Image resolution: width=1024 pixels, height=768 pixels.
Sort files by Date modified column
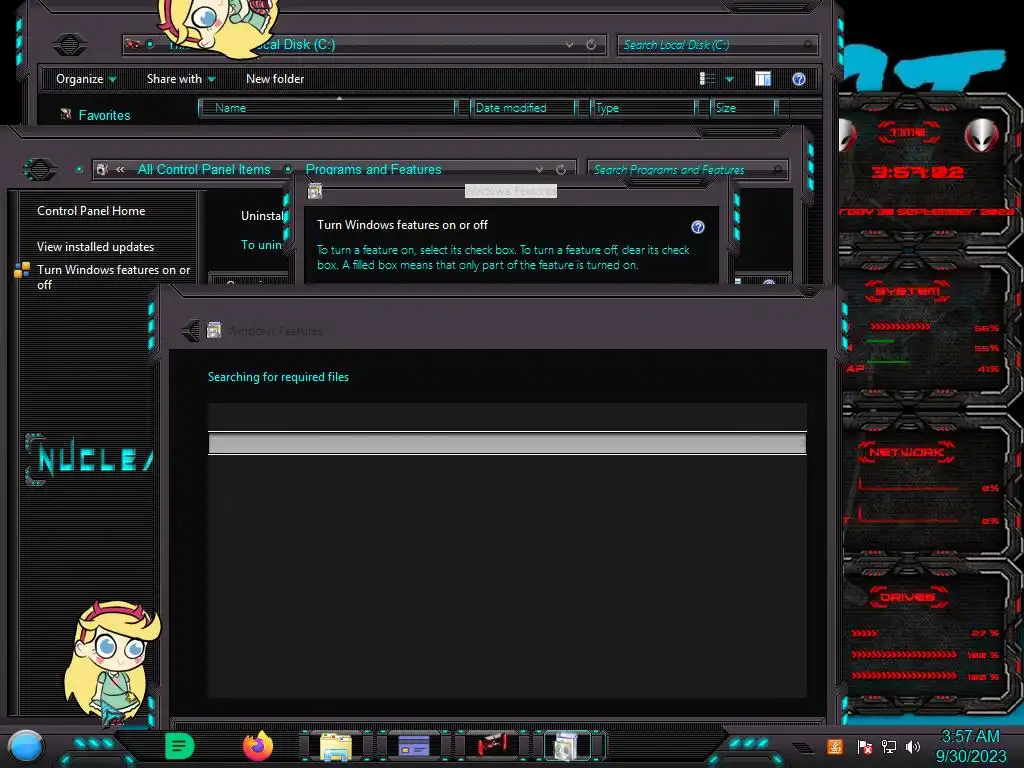(x=523, y=108)
